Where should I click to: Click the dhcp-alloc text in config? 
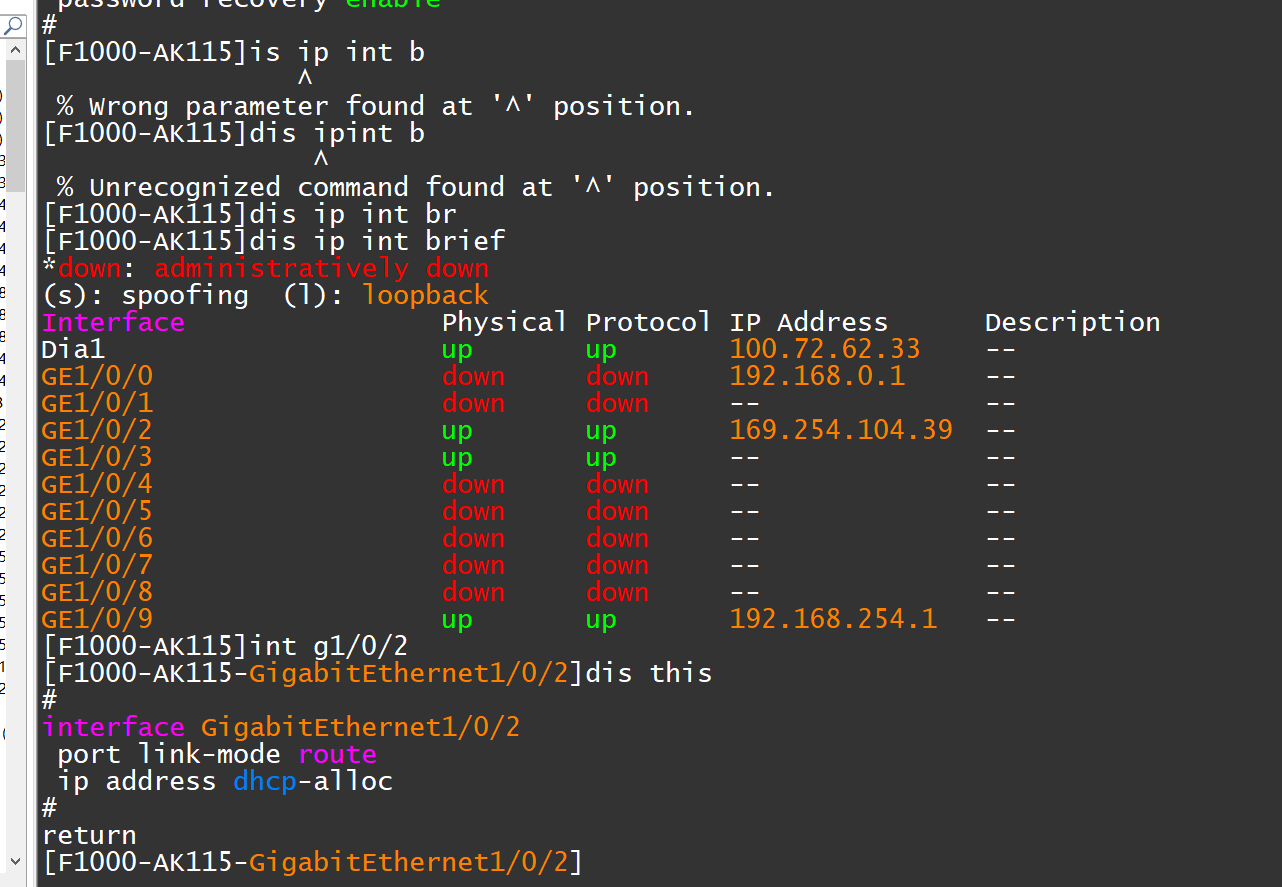tap(313, 781)
